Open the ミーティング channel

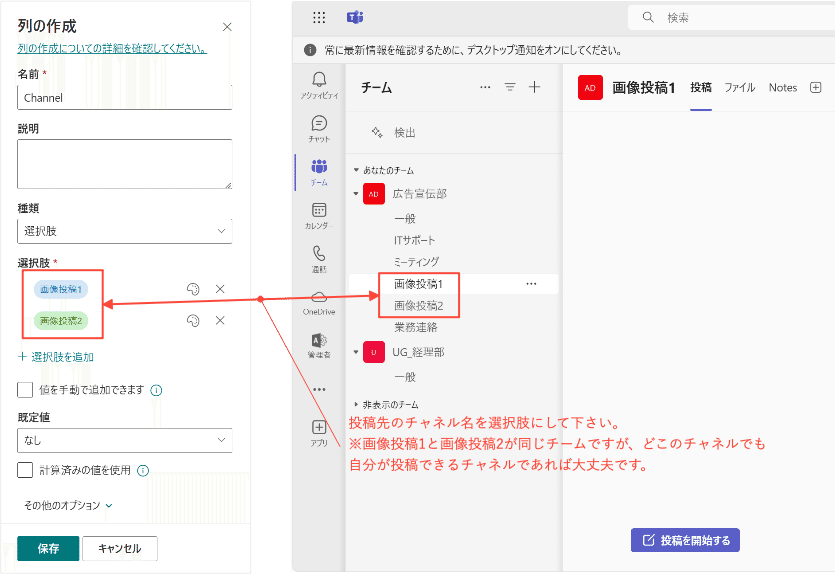coord(416,262)
